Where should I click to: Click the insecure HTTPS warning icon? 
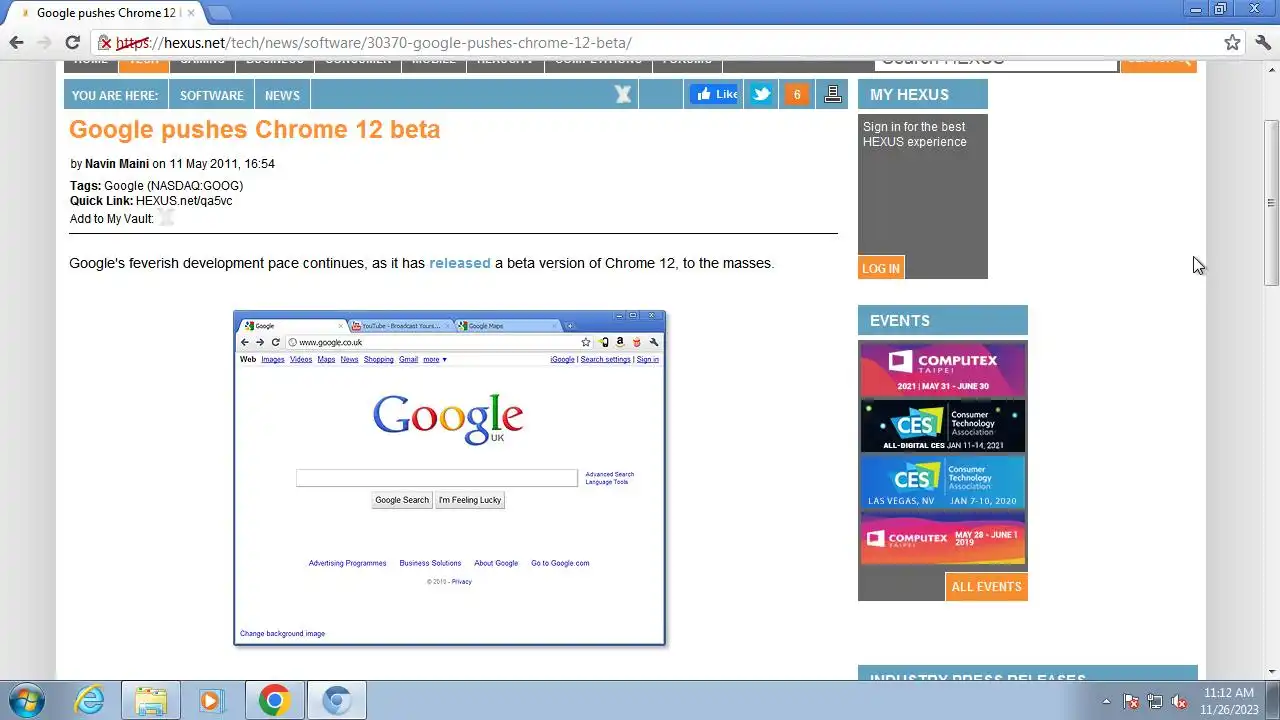[104, 43]
